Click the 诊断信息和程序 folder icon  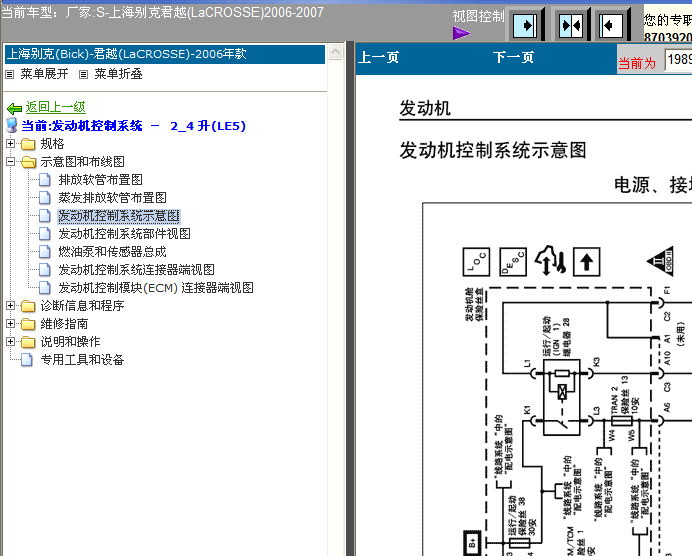click(x=28, y=306)
